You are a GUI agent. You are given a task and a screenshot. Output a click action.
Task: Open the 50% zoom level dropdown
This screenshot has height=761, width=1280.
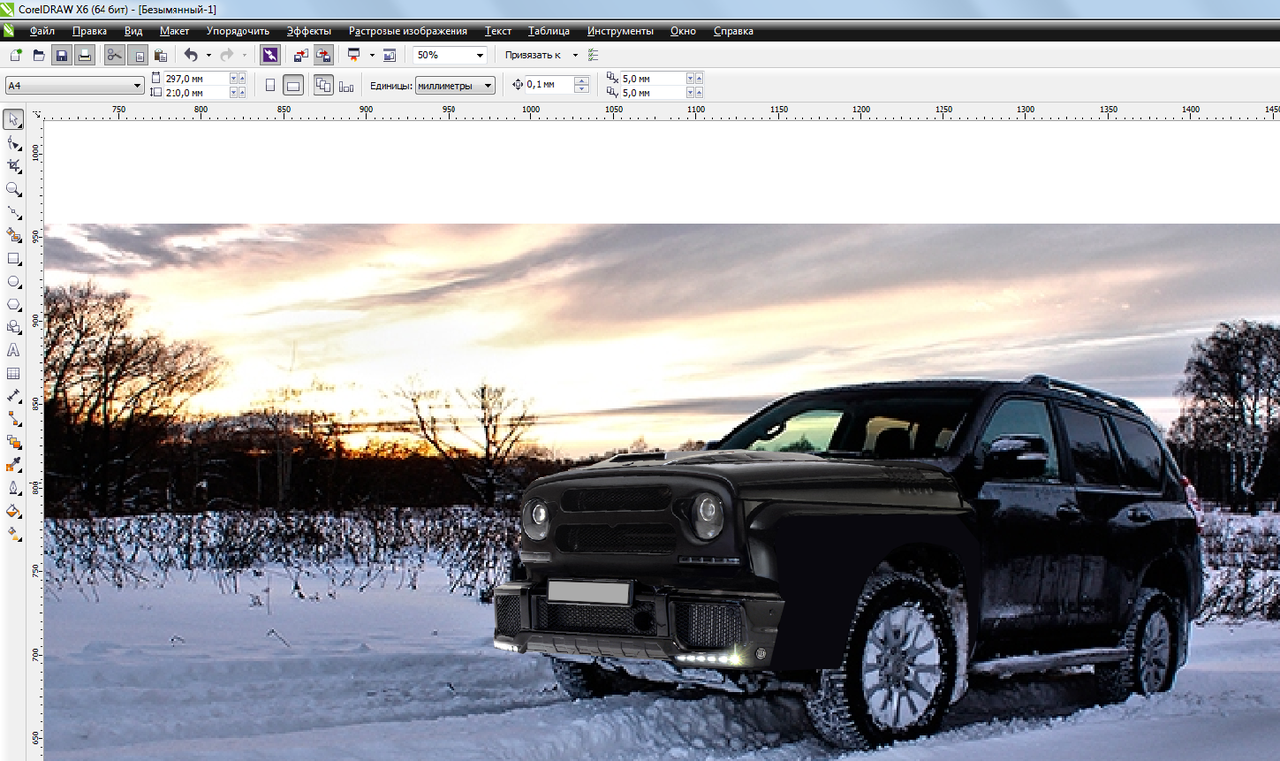[480, 55]
